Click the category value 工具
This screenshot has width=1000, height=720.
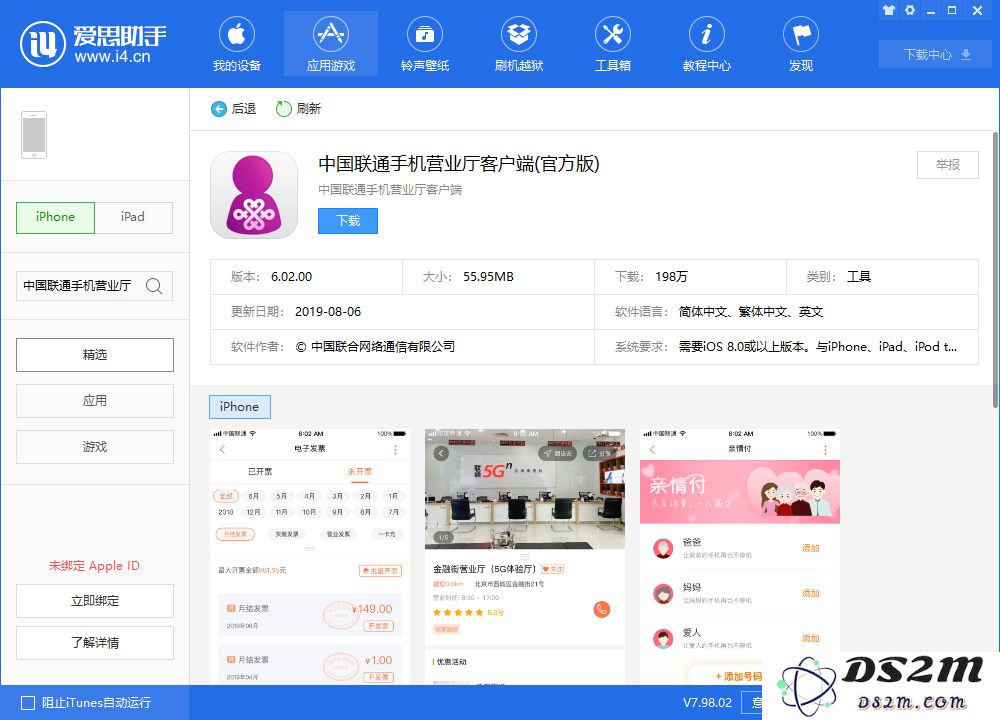click(858, 277)
